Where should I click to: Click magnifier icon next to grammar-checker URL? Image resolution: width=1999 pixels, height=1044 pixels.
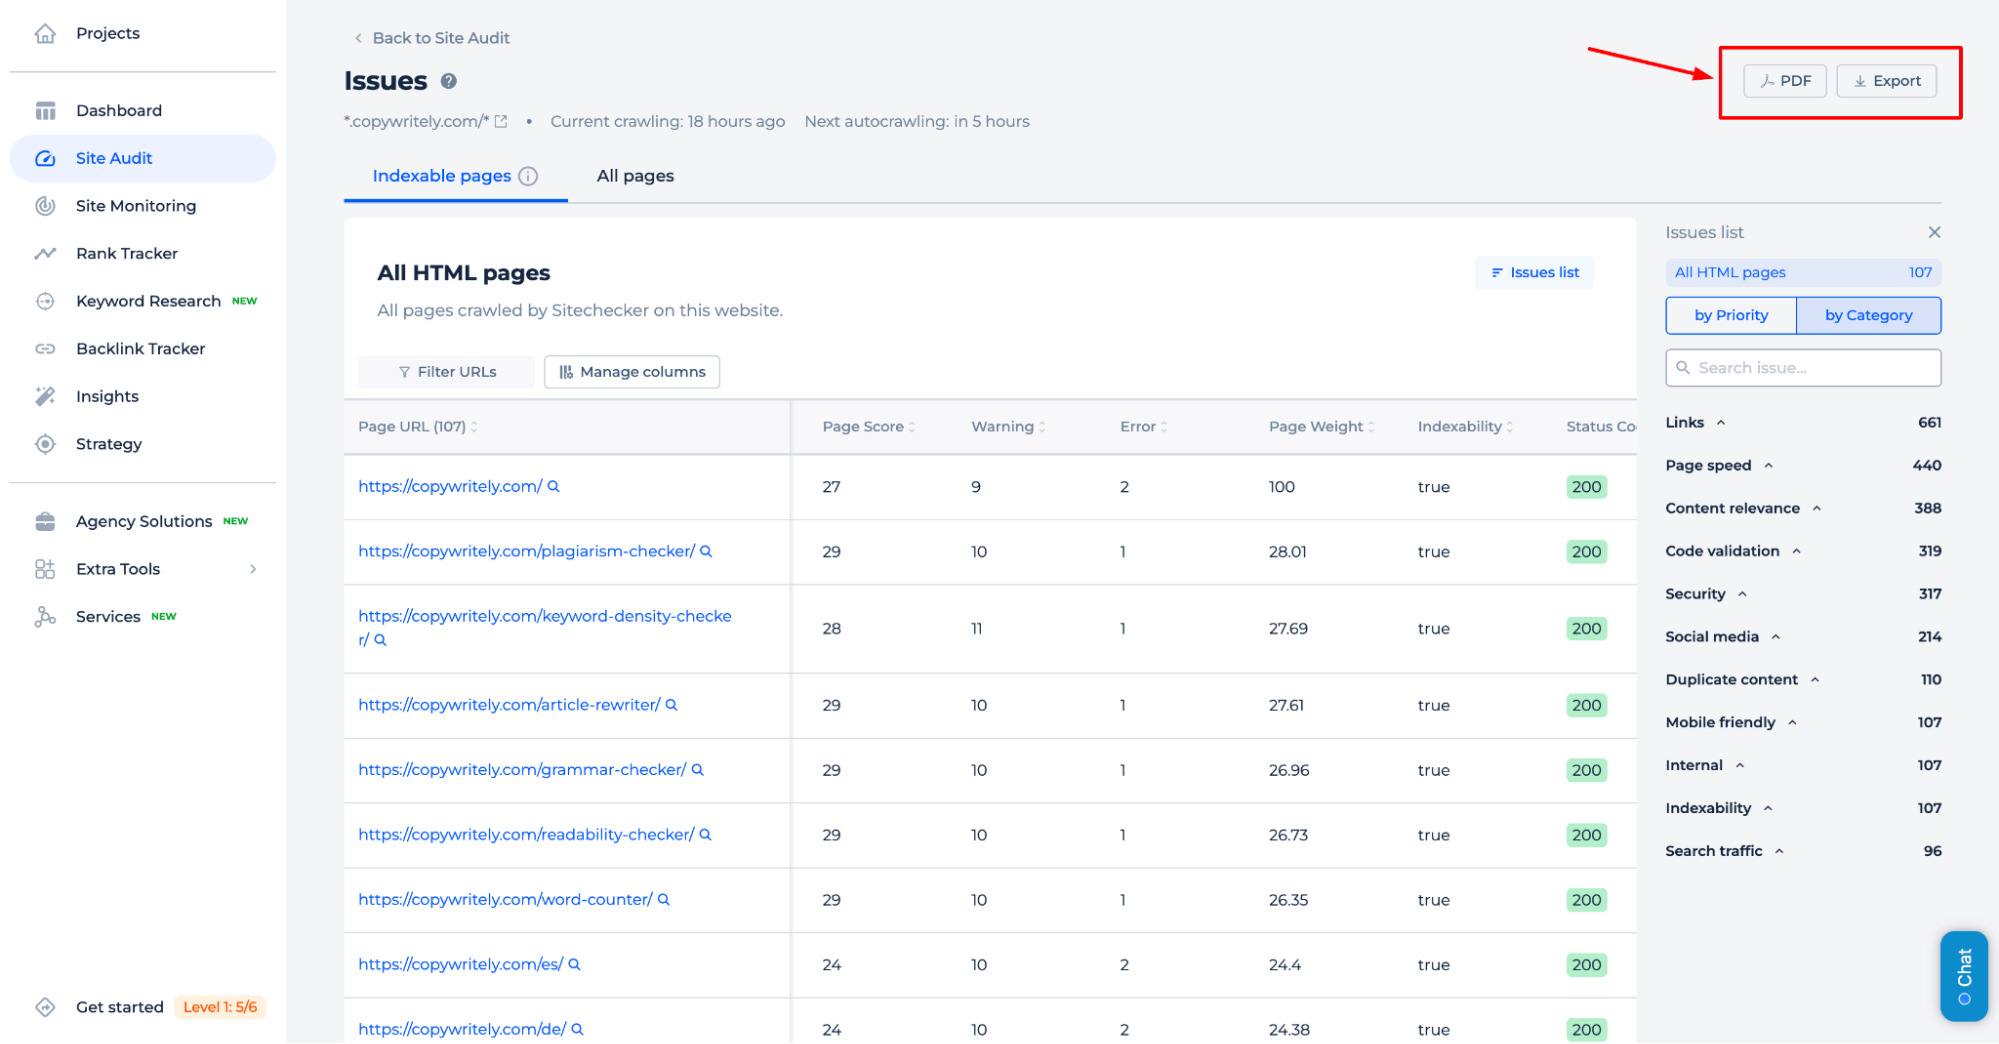click(698, 770)
